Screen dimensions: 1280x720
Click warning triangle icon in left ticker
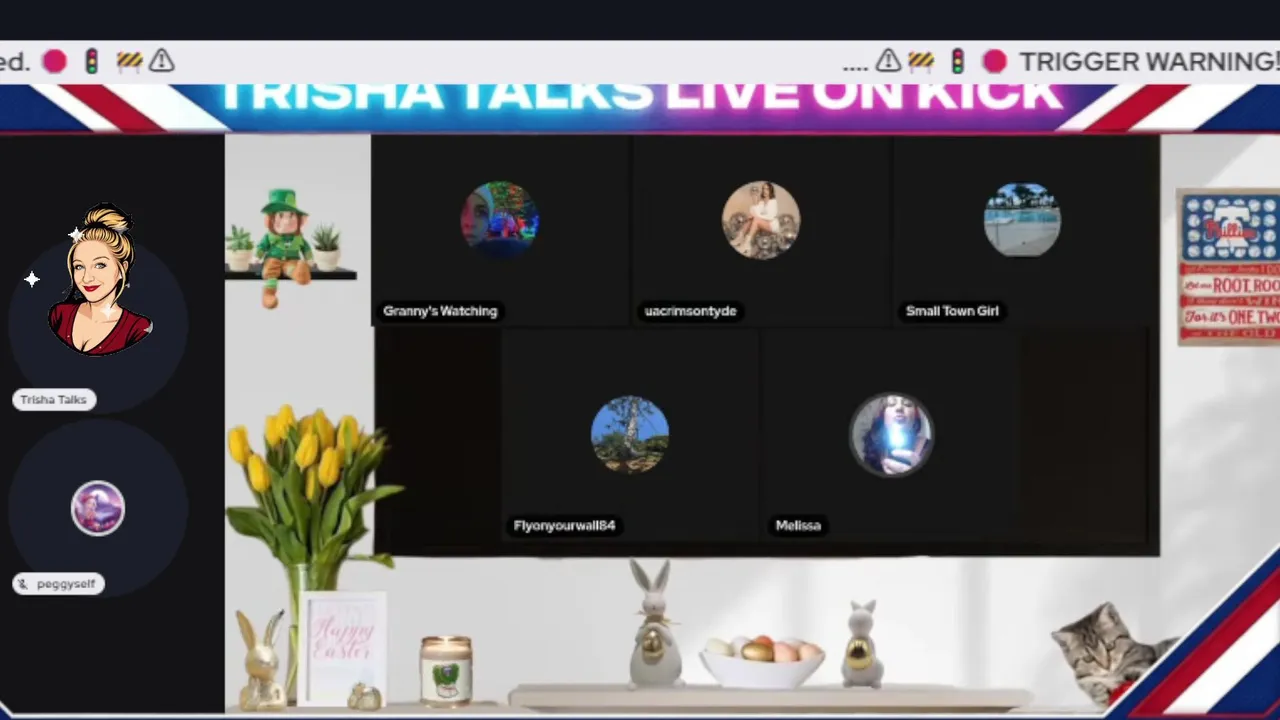(x=162, y=62)
